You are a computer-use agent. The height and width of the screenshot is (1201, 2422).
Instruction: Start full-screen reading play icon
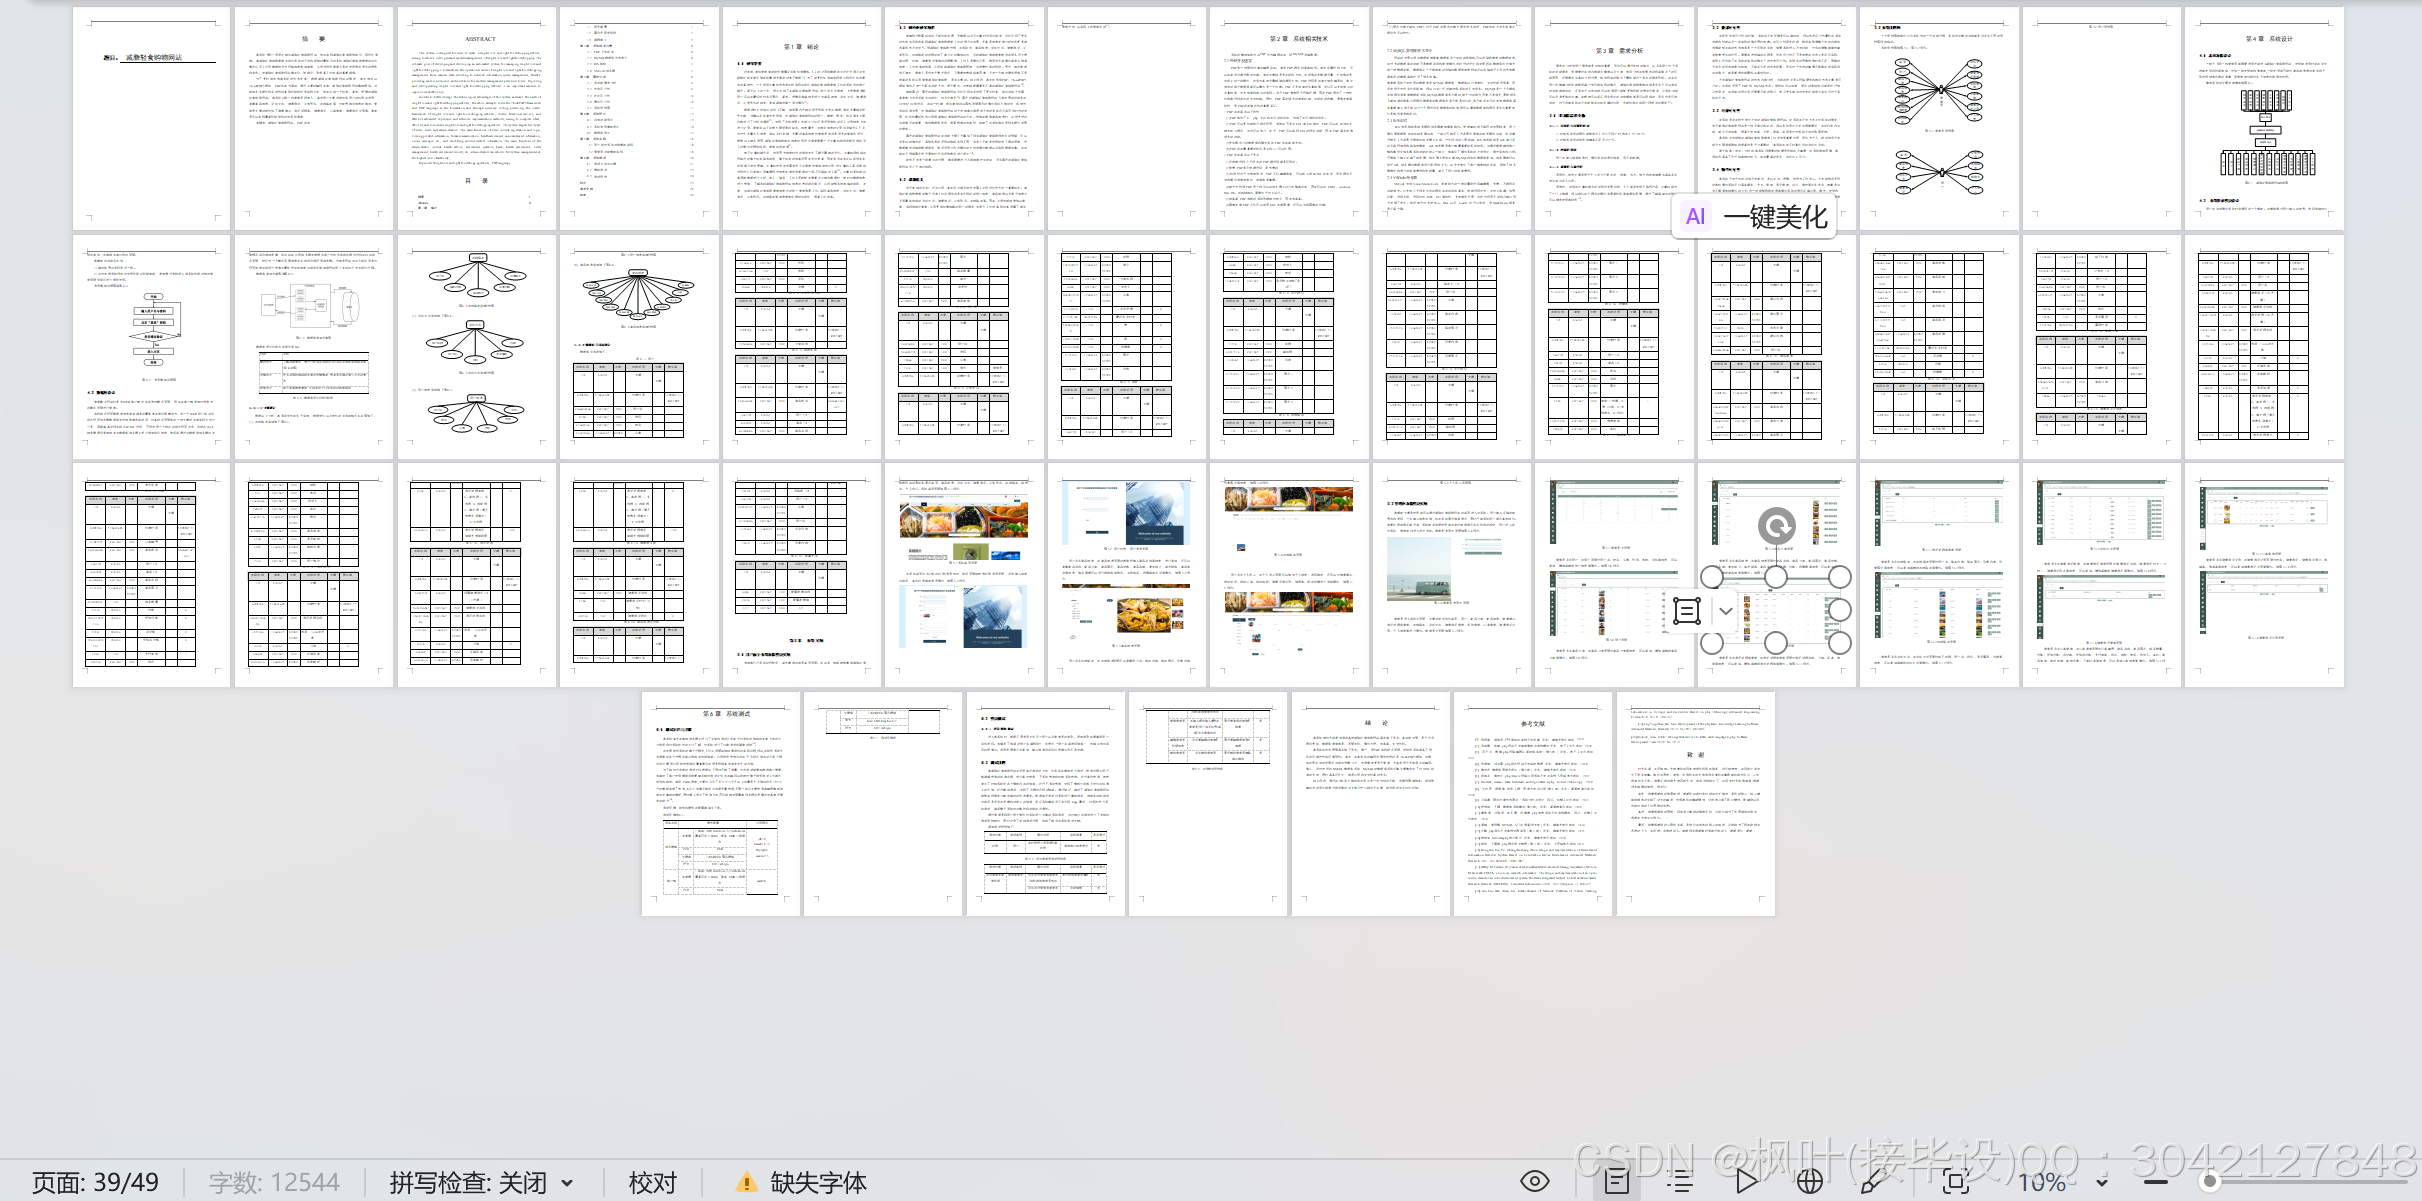tap(1746, 1182)
